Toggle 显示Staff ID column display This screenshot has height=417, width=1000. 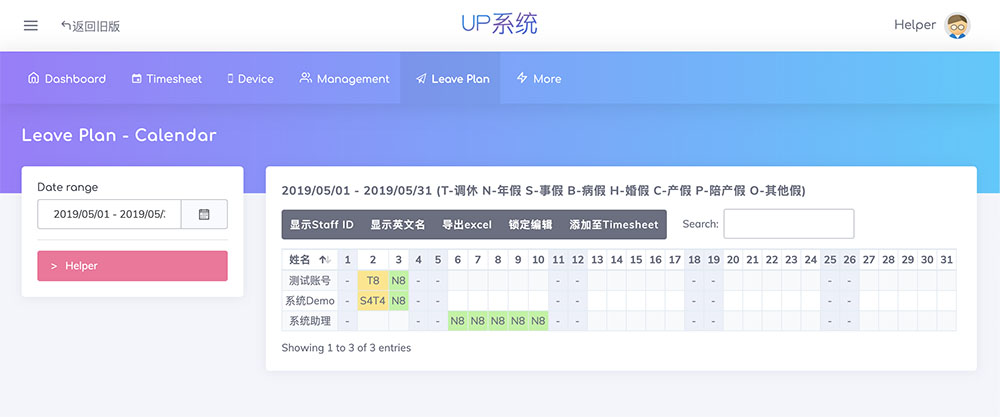(x=322, y=225)
